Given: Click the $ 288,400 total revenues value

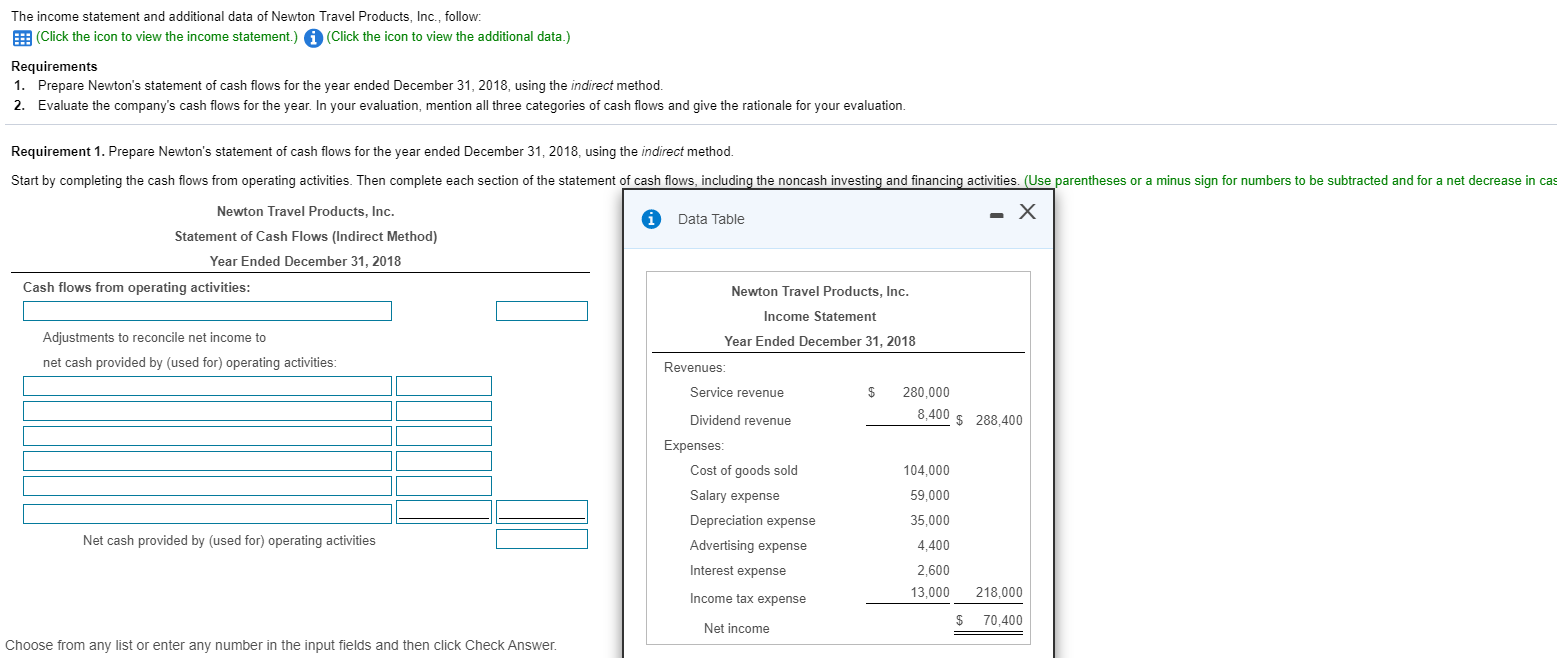Looking at the screenshot, I should click(990, 421).
